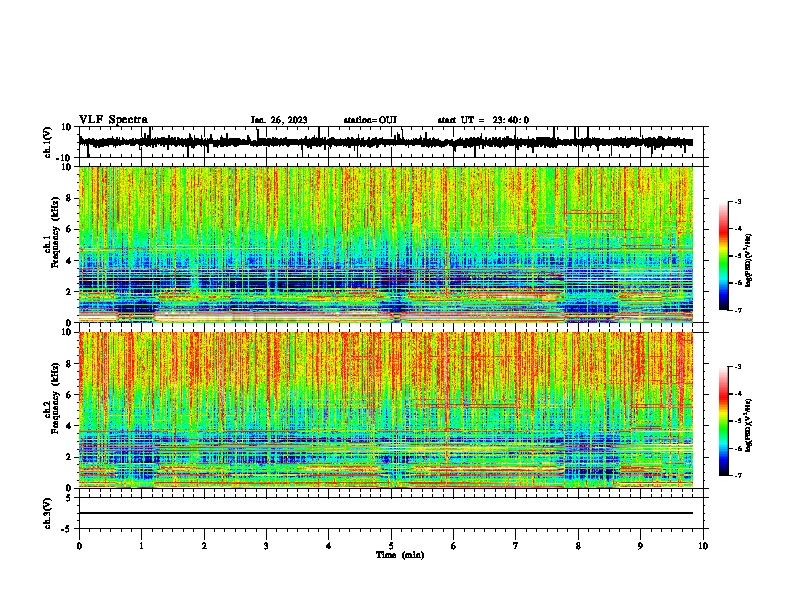Click the time axis tick label '5'
This screenshot has height=612, width=792.
(391, 546)
